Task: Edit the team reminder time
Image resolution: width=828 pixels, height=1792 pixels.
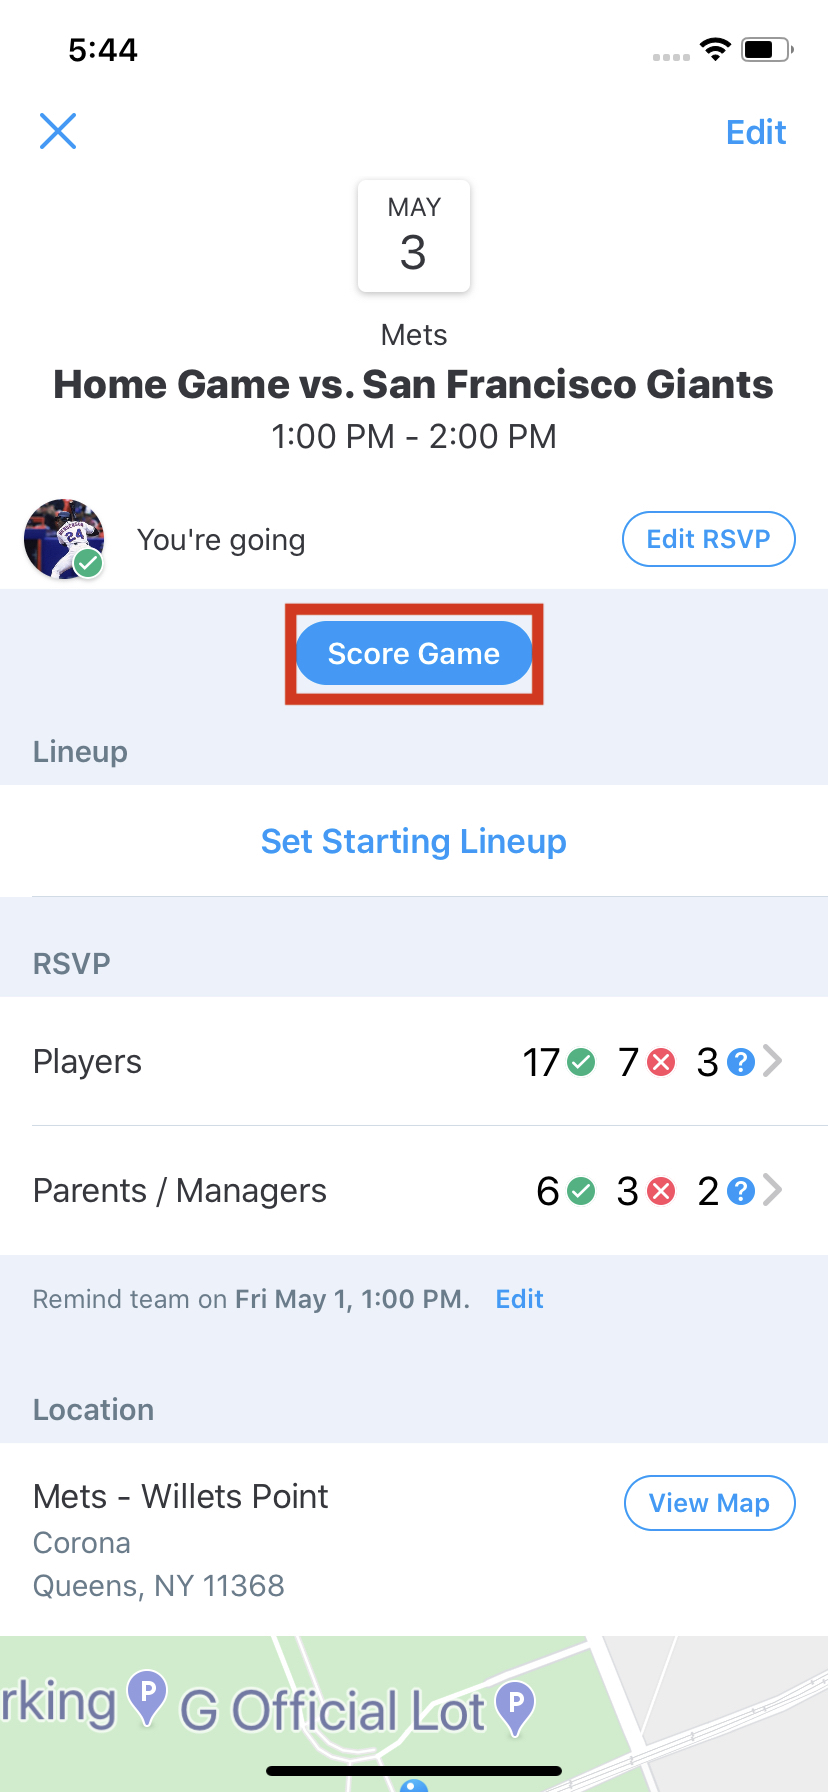Action: (x=520, y=1299)
